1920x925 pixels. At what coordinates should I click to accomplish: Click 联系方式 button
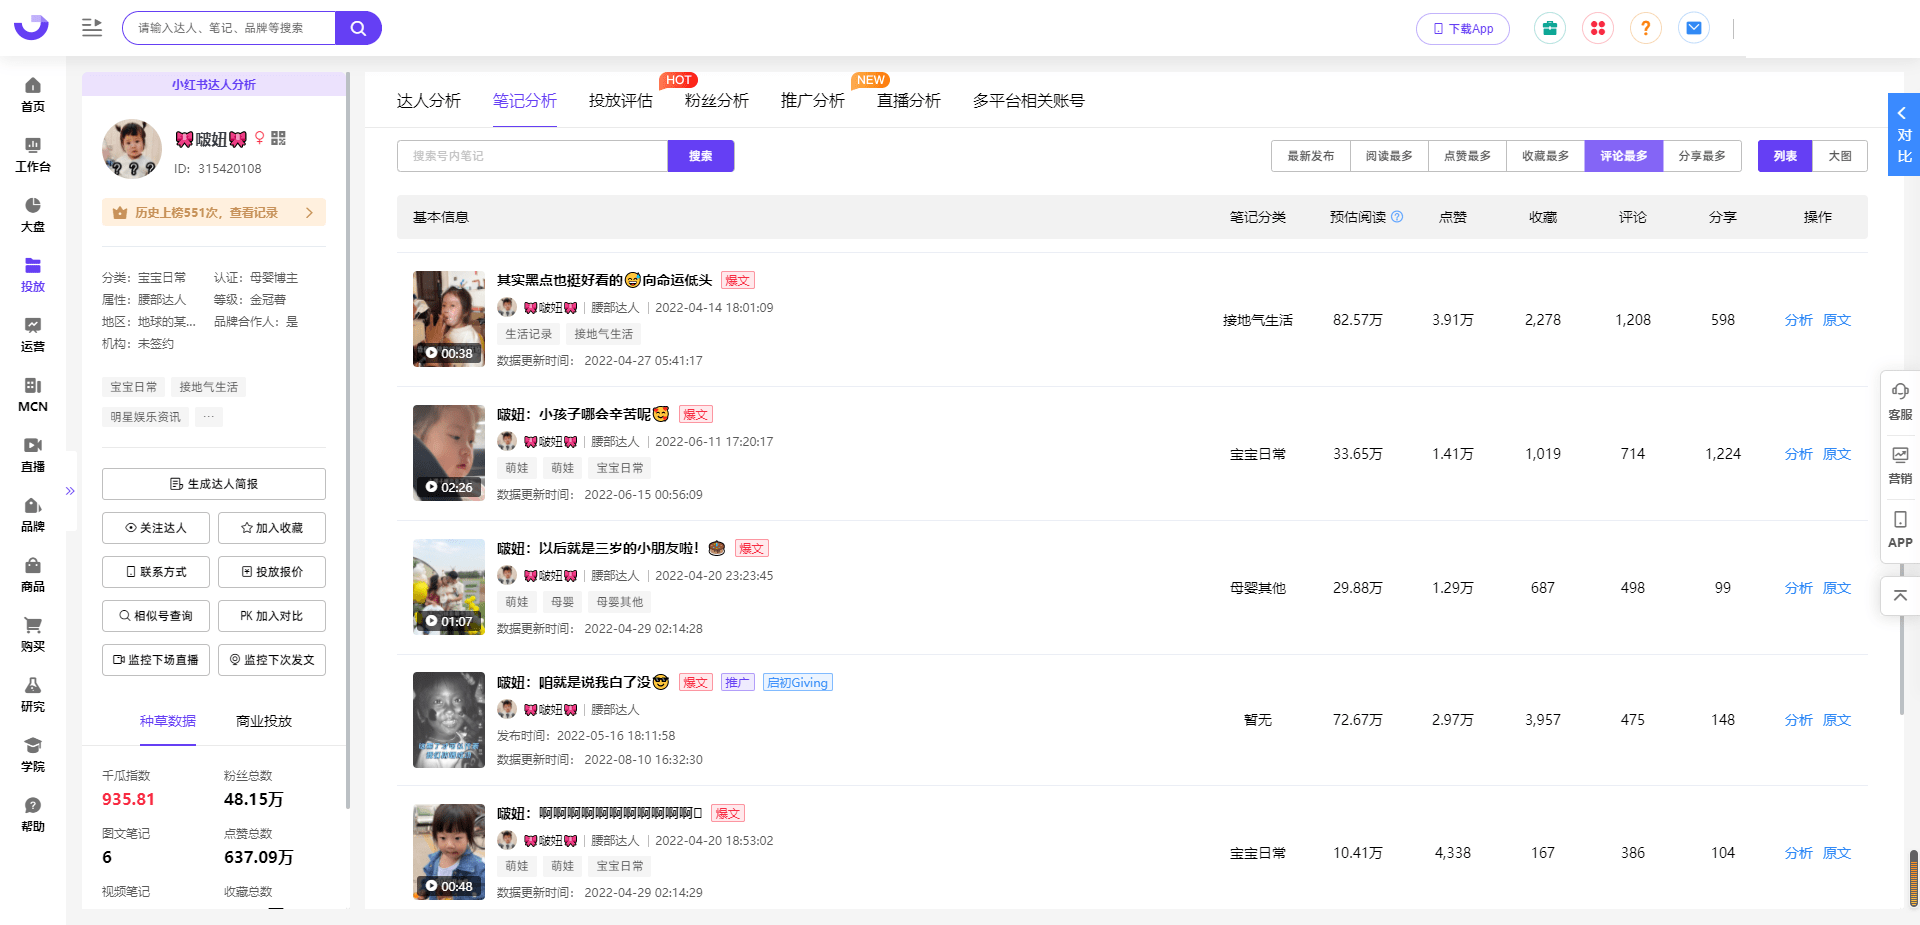click(156, 572)
